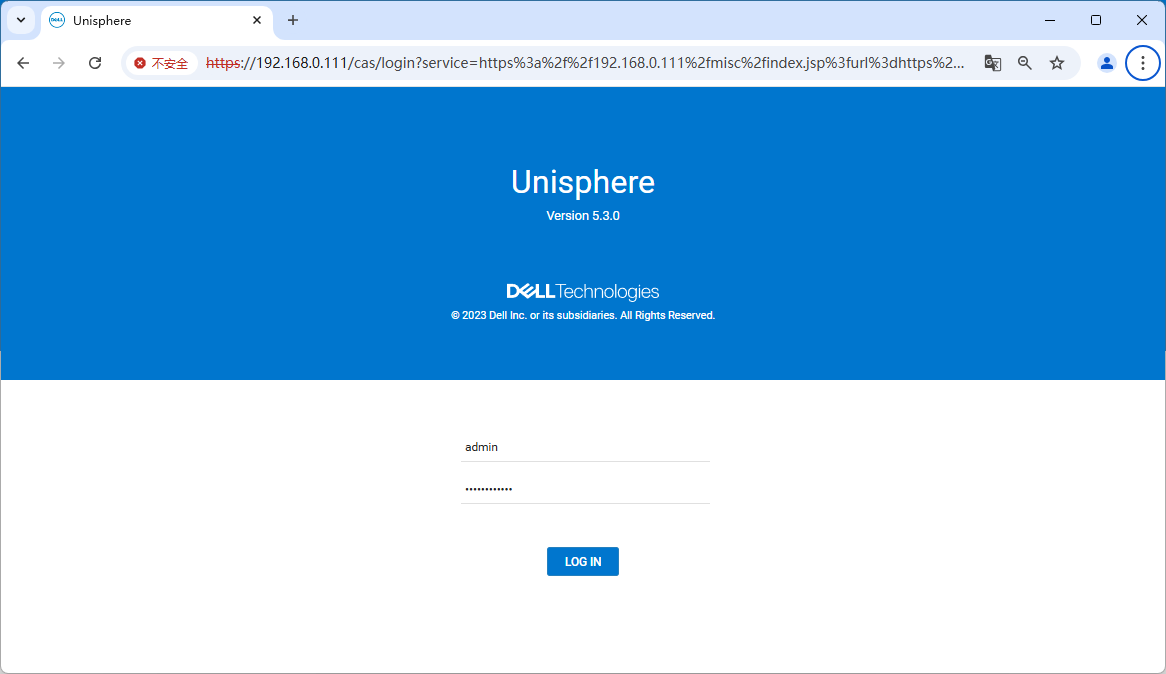Close the Chrome window
The image size is (1166, 674).
point(1142,20)
